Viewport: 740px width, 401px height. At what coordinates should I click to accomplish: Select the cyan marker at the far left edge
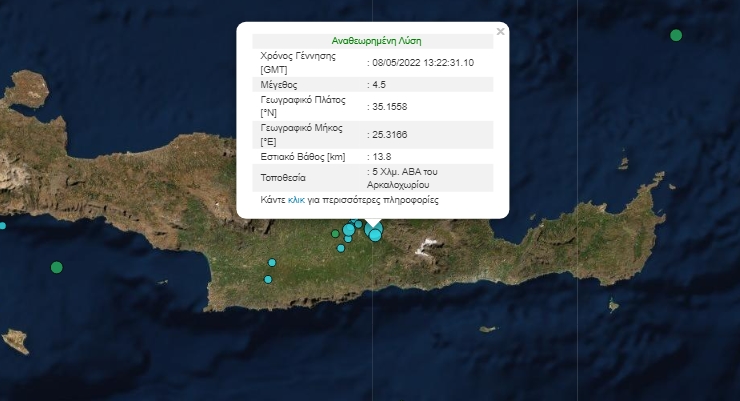tap(2, 226)
